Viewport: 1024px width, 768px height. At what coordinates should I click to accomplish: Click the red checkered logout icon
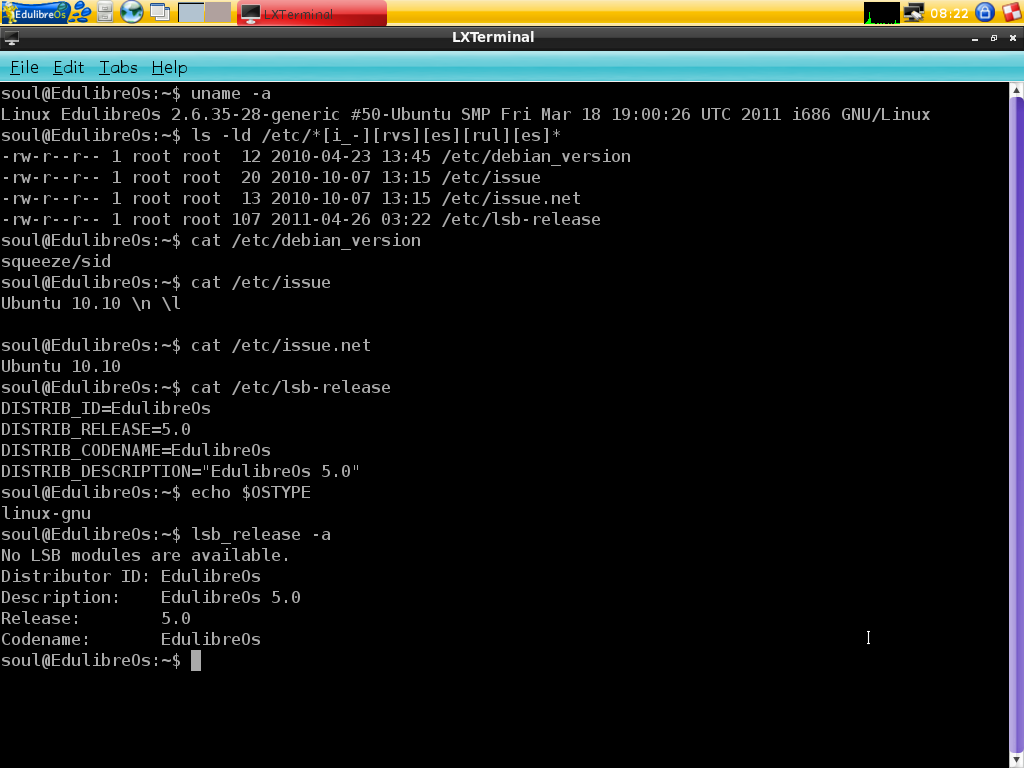[x=1012, y=12]
